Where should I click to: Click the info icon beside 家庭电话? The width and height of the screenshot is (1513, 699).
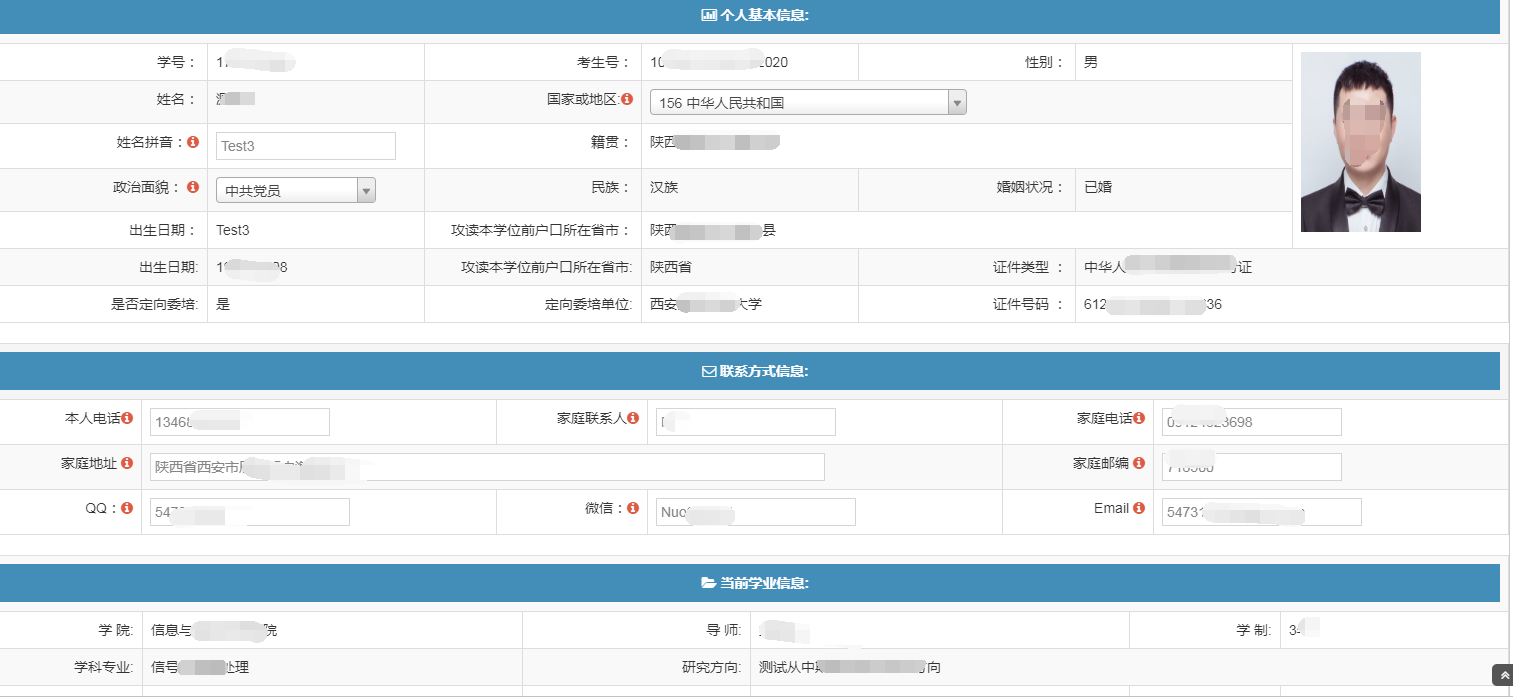(1139, 419)
